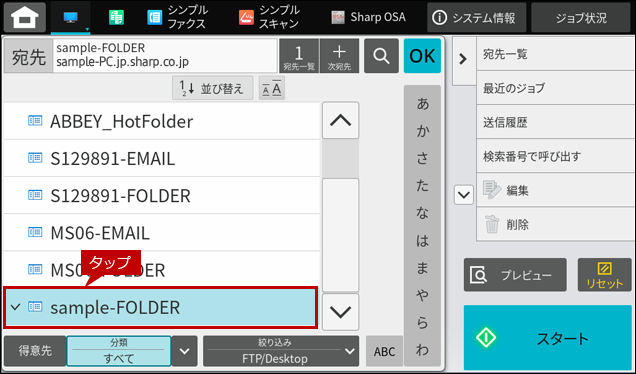Image resolution: width=636 pixels, height=374 pixels.
Task: Tap the yellow Reset icon button
Action: pyautogui.click(x=604, y=275)
